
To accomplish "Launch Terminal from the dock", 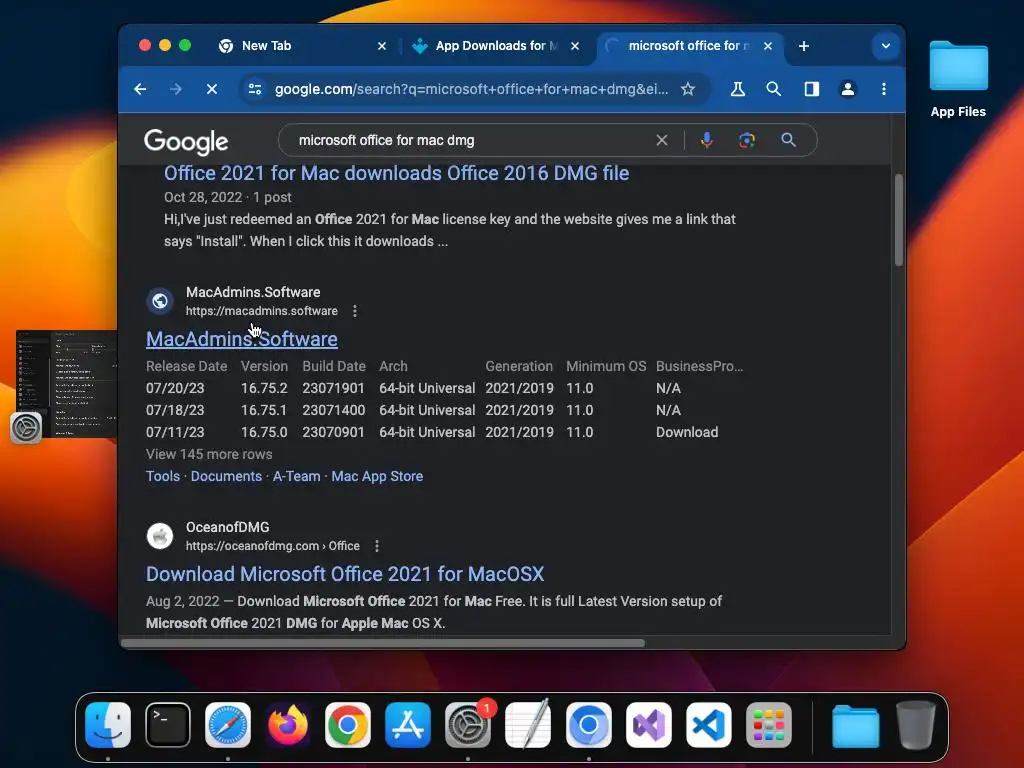I will point(168,725).
